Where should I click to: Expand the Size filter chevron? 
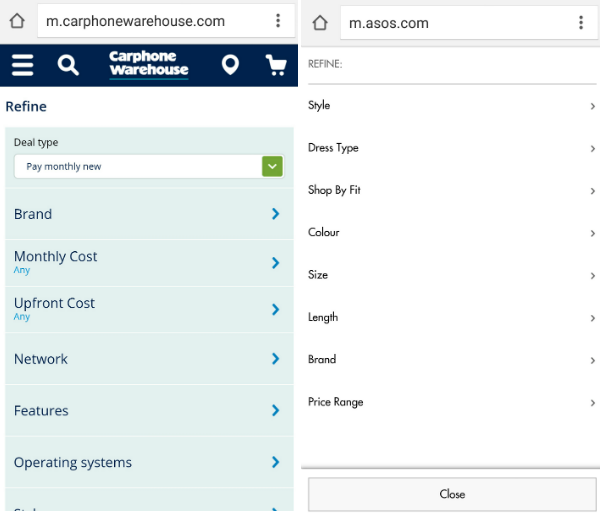coord(593,276)
